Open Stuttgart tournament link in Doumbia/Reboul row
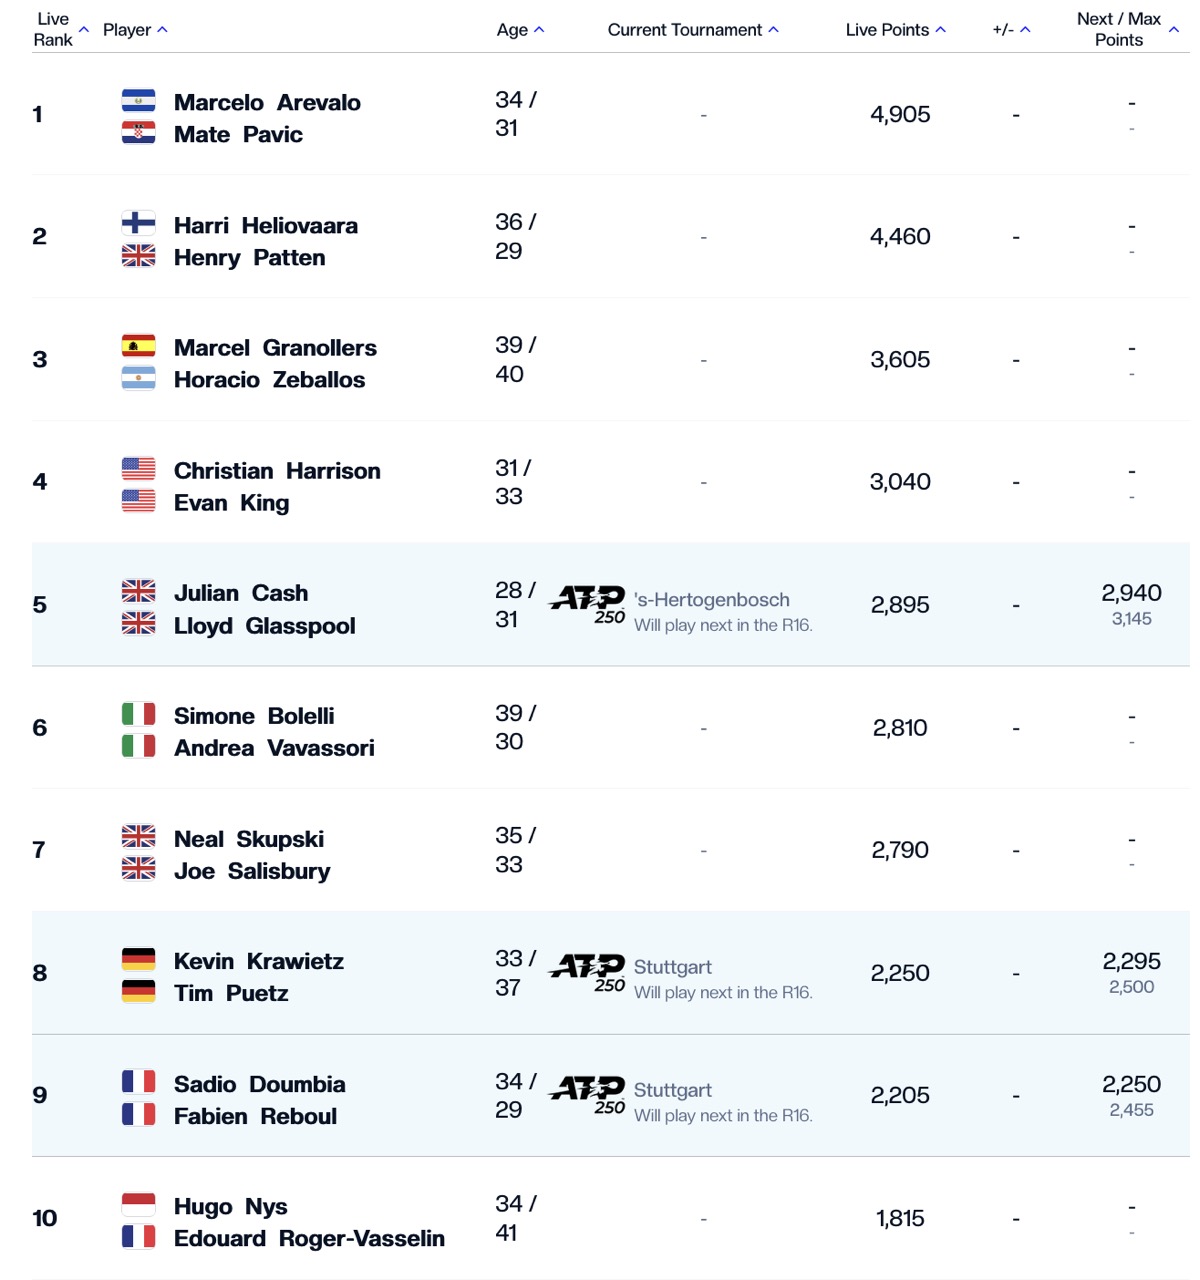 click(x=673, y=1090)
